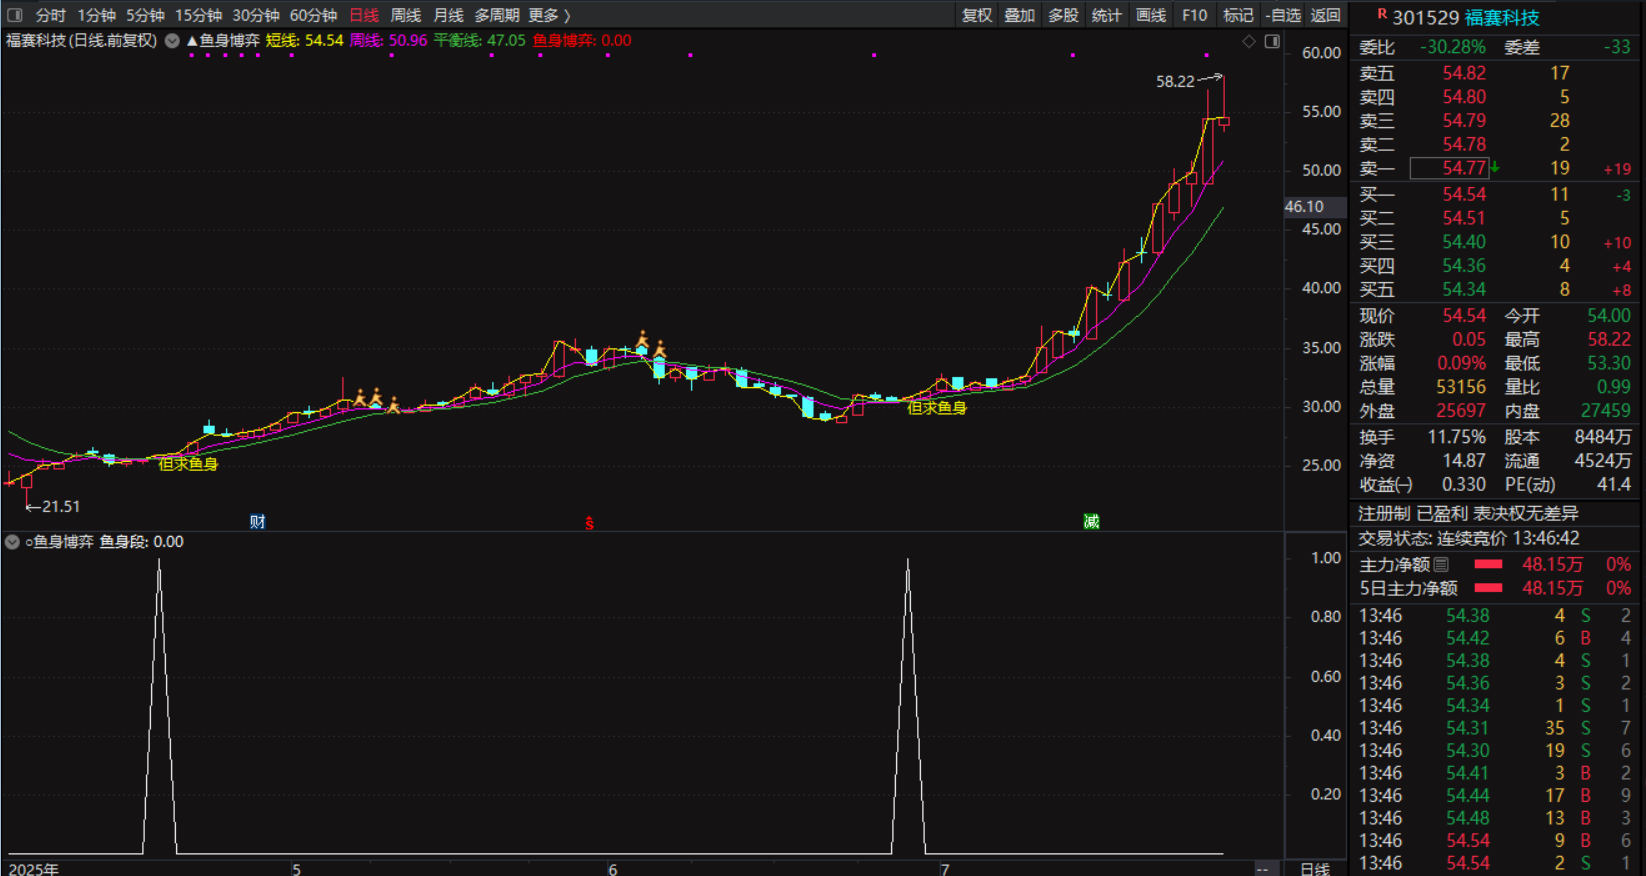This screenshot has height=876, width=1646.
Task: Click the green 减 event marker
Action: click(x=1091, y=521)
